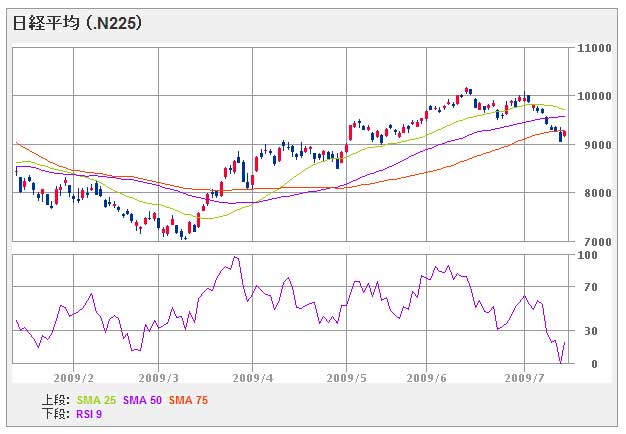Click the 7000 price axis label
626x434 pixels.
pos(598,242)
